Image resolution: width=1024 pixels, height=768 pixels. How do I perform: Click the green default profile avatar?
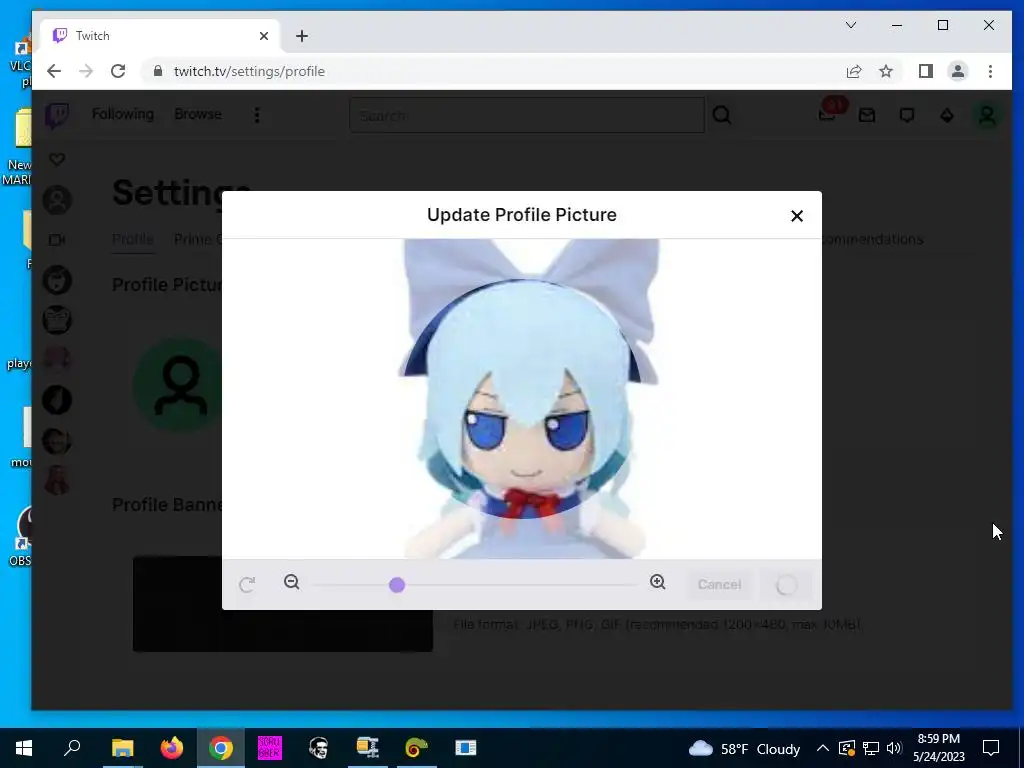tap(180, 385)
